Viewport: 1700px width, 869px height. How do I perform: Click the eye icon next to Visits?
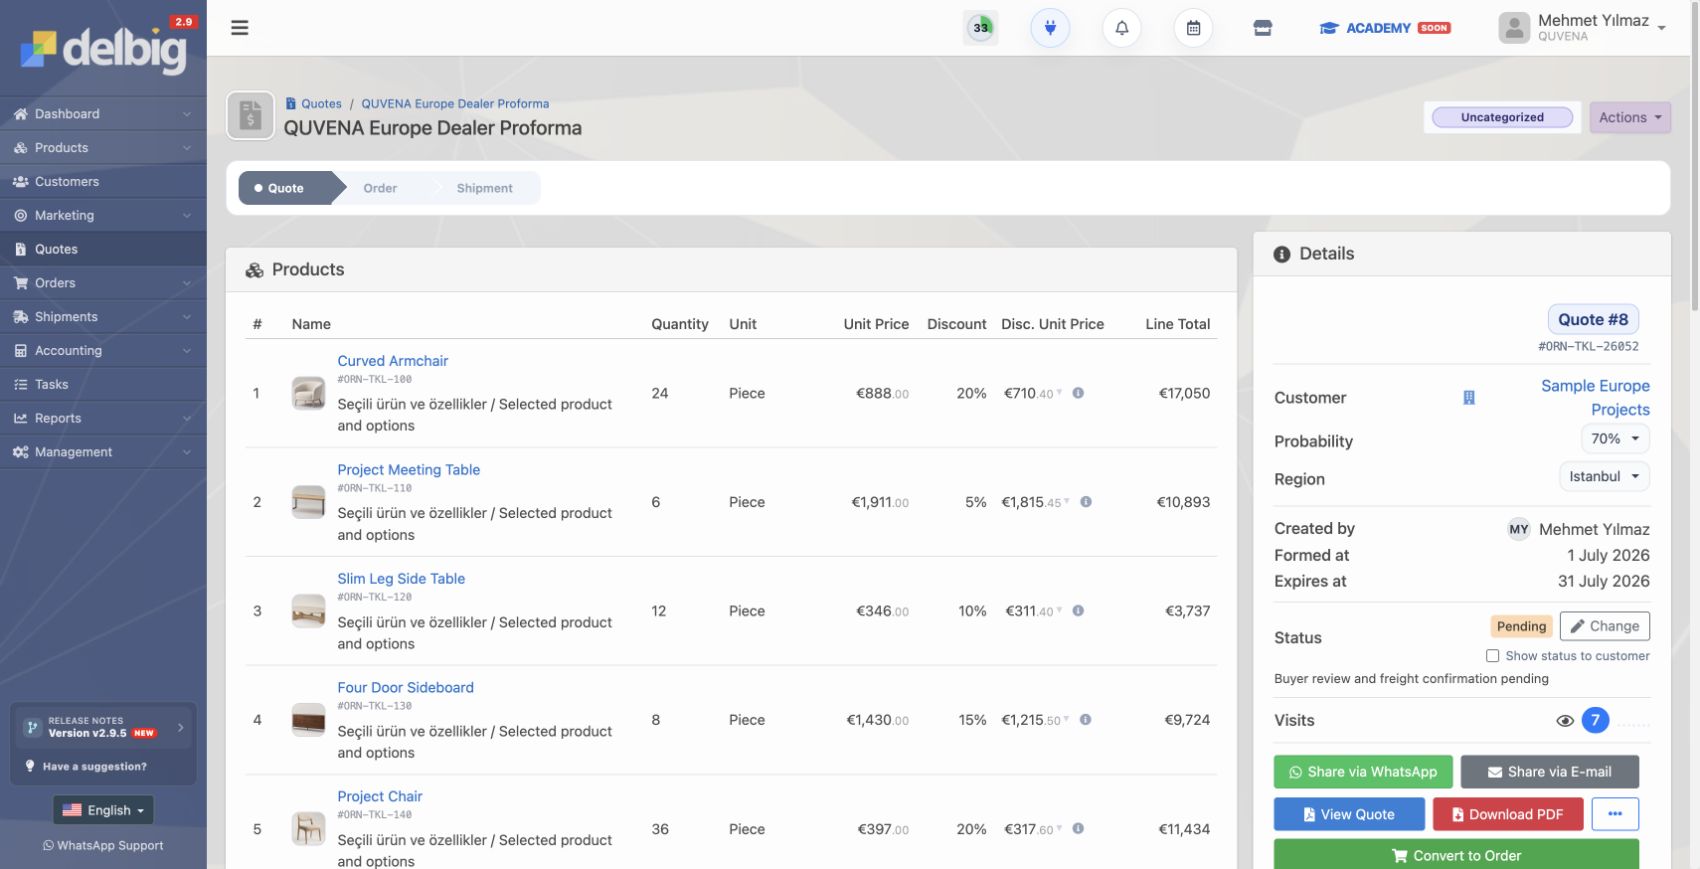point(1565,721)
